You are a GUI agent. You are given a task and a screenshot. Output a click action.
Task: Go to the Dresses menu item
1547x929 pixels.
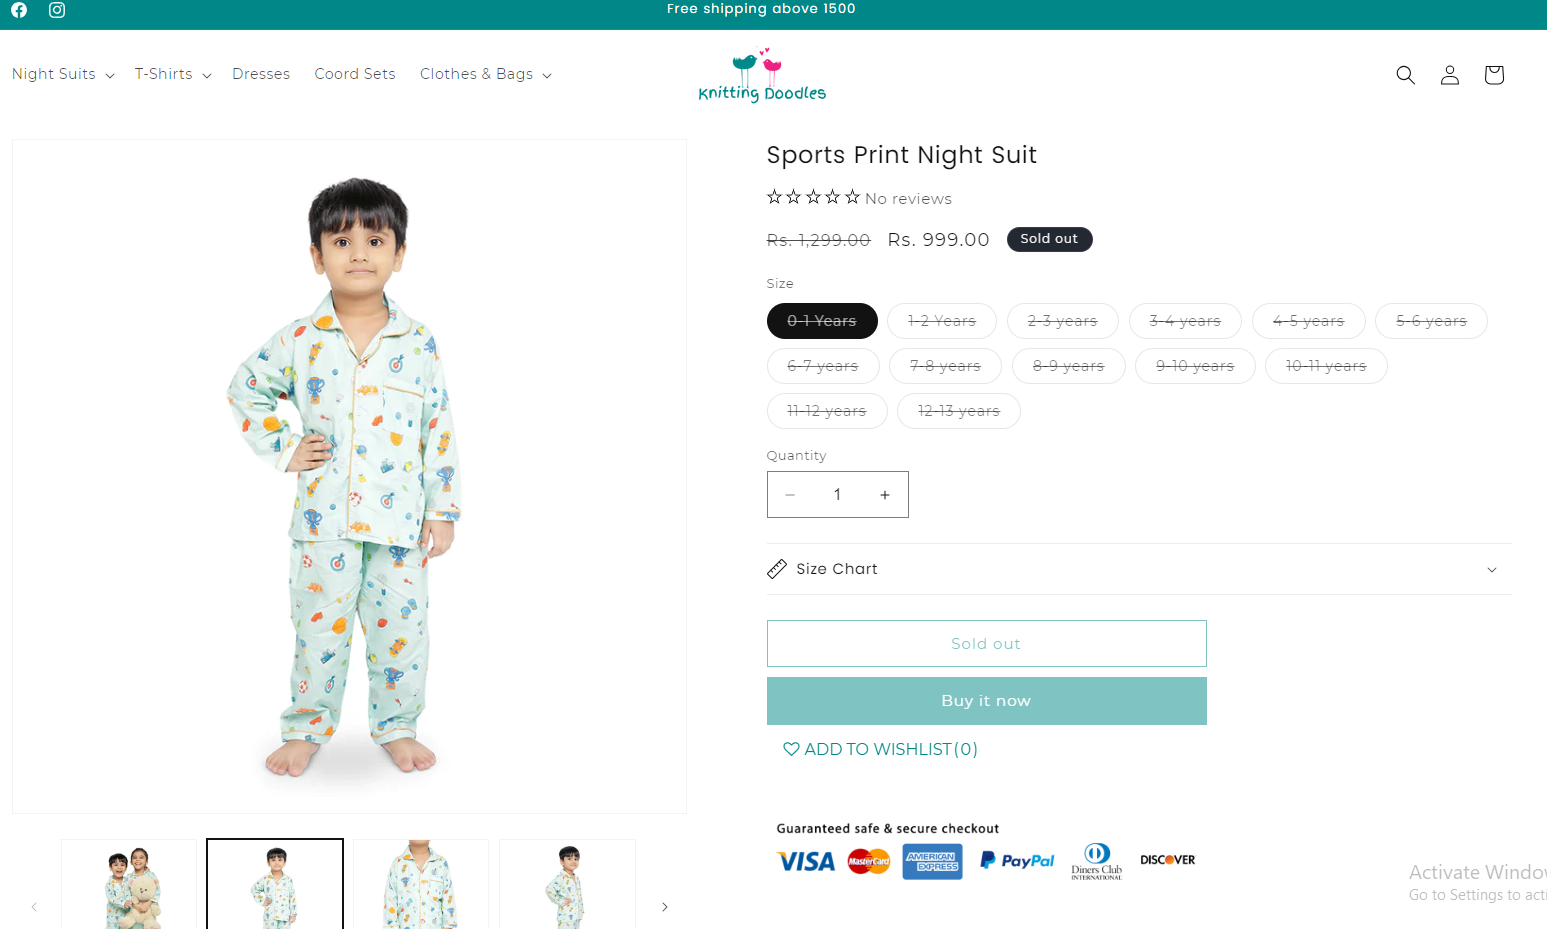point(261,74)
